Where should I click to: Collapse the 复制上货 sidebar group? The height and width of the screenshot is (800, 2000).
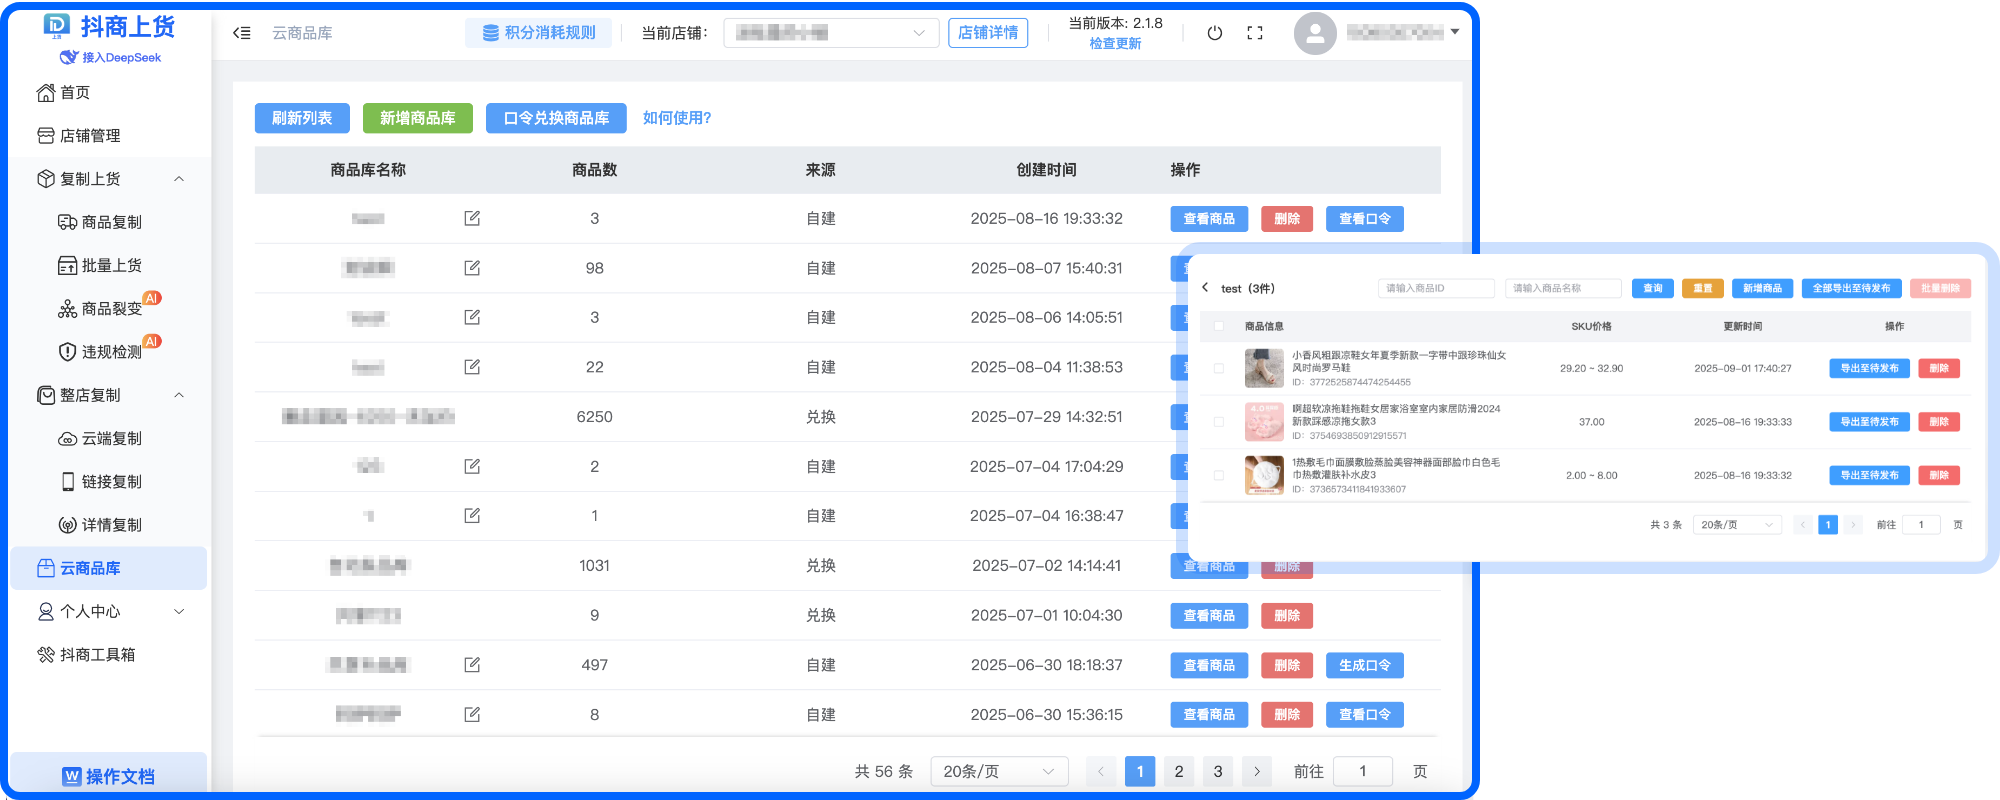coord(179,179)
